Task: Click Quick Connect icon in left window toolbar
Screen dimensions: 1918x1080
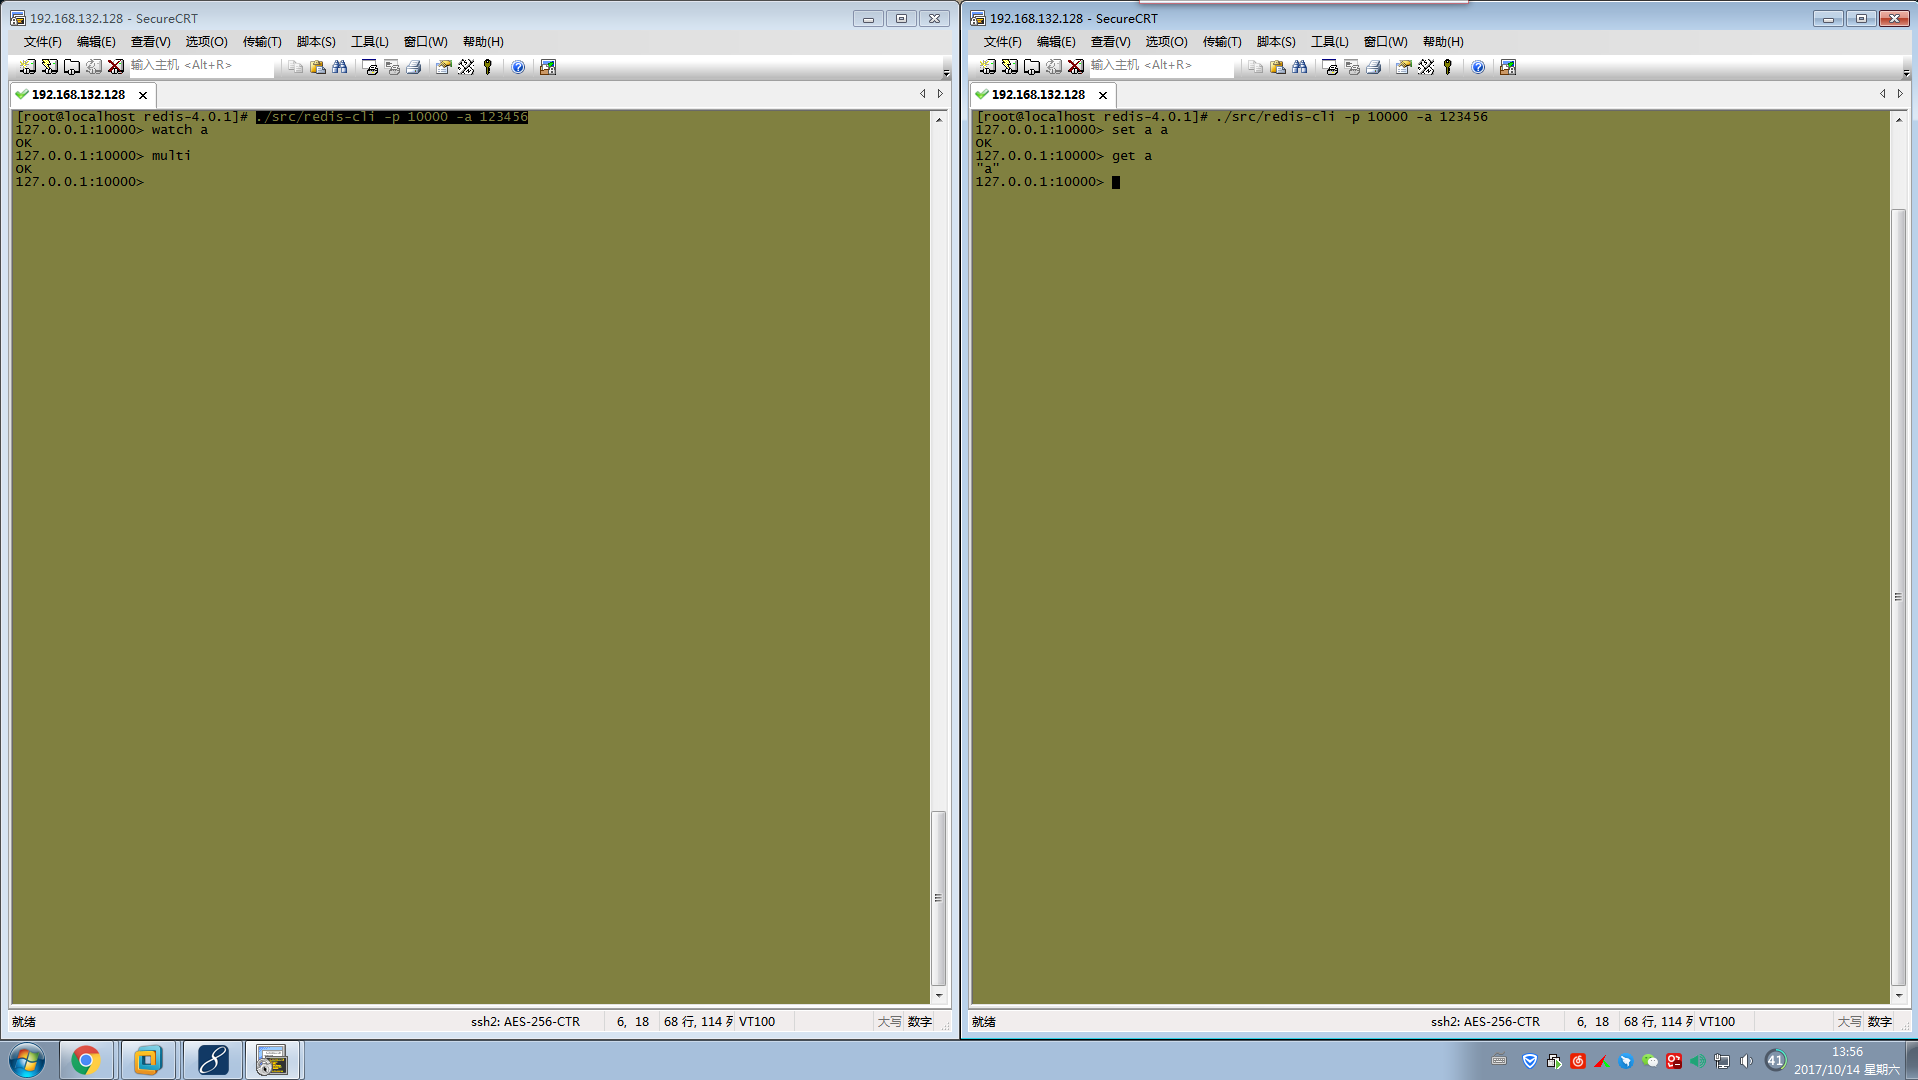Action: point(50,67)
